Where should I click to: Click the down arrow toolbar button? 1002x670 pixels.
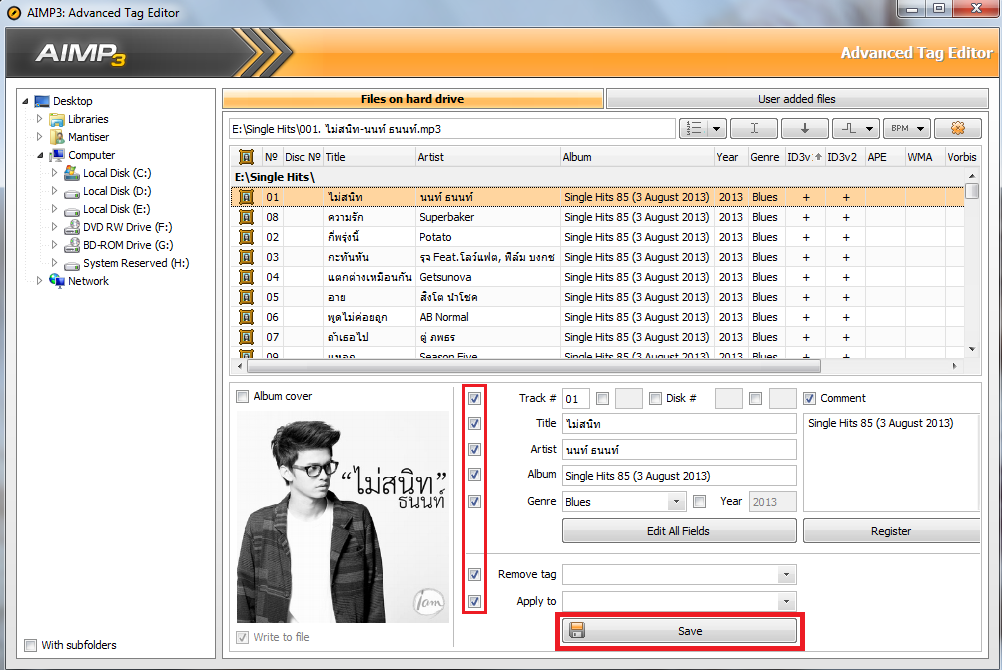[x=805, y=129]
